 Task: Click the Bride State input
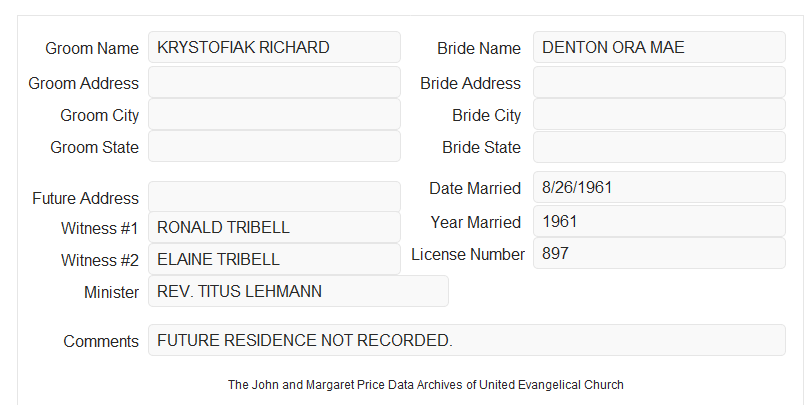659,147
